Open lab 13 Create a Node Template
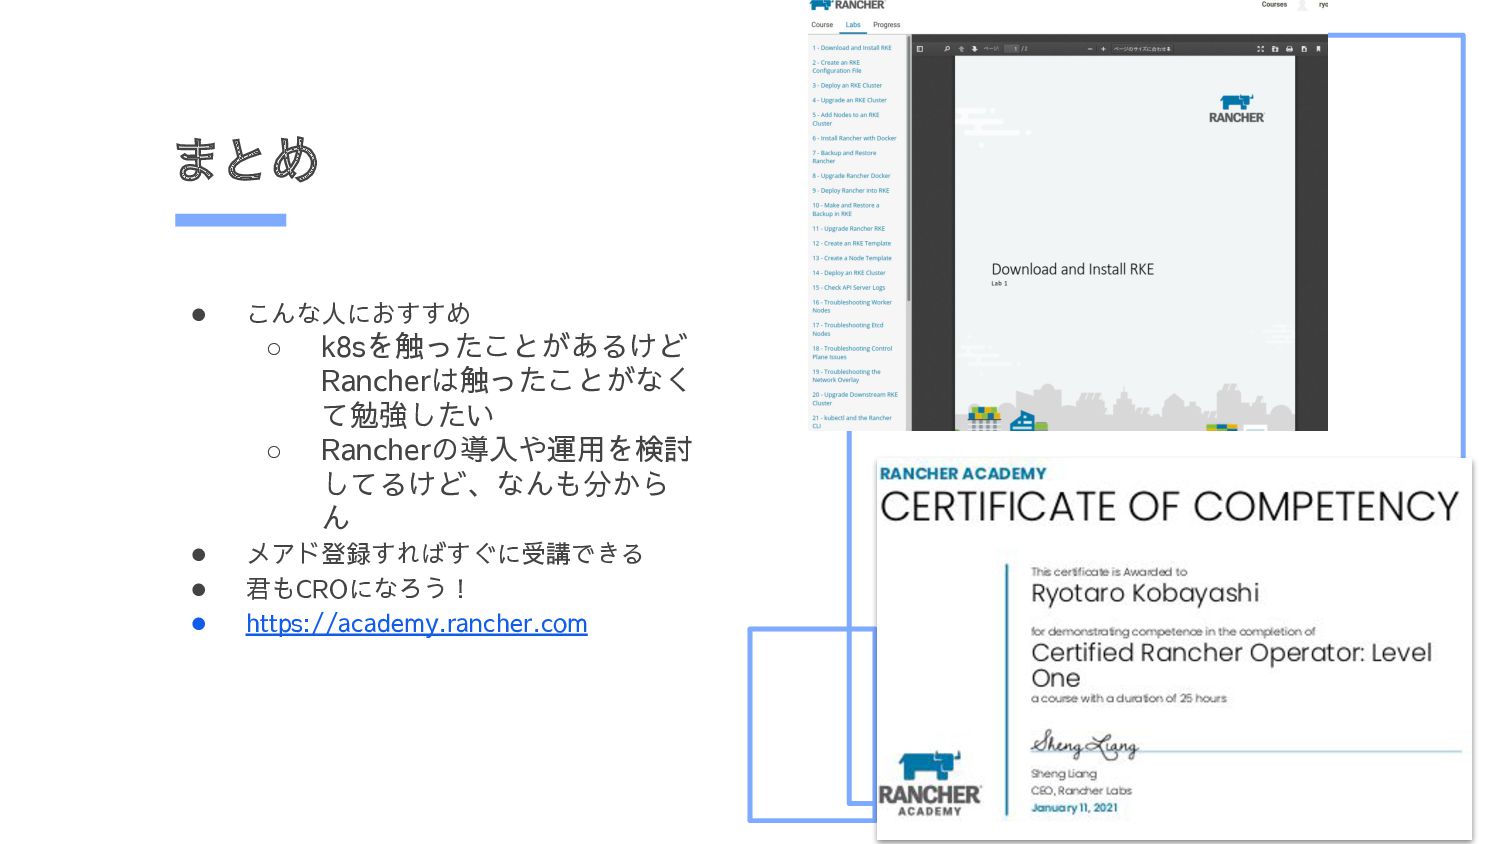The height and width of the screenshot is (844, 1500). click(852, 258)
